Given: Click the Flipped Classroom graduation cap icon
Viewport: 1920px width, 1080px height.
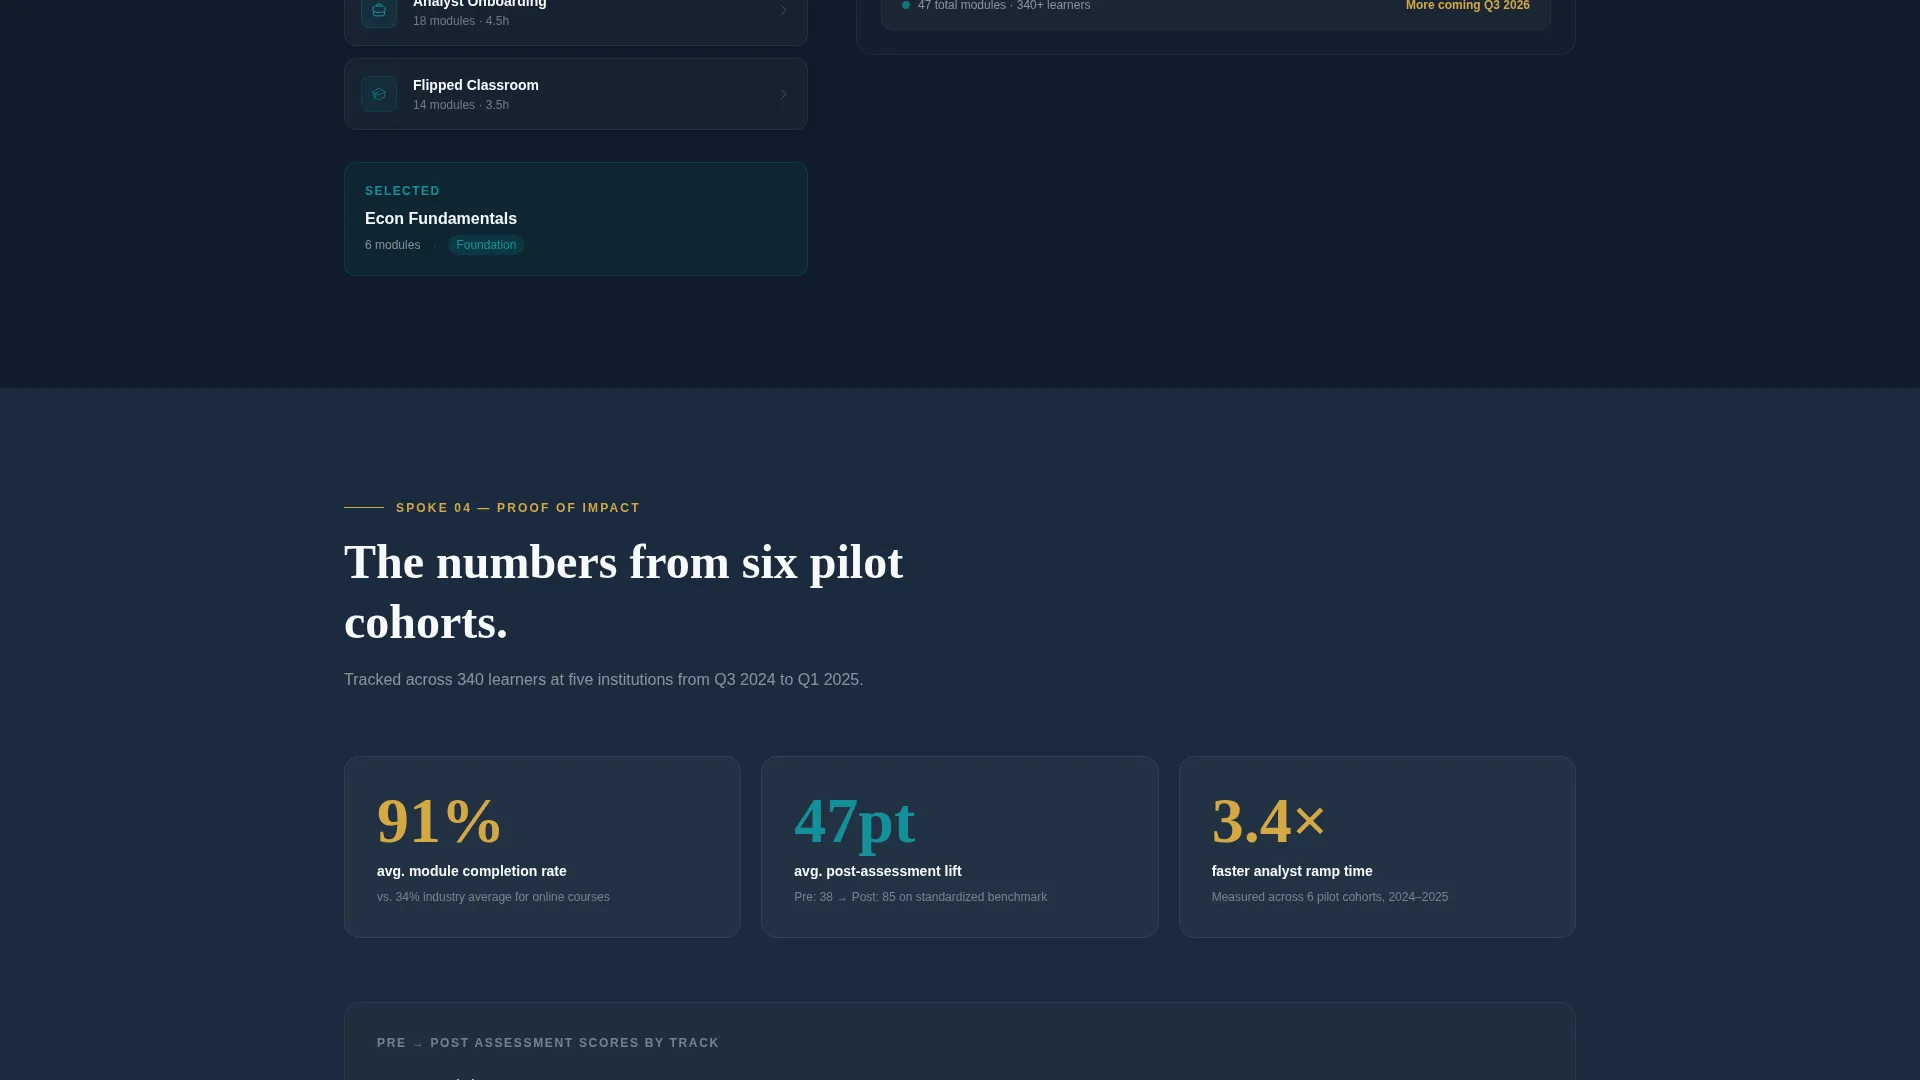Looking at the screenshot, I should click(379, 94).
